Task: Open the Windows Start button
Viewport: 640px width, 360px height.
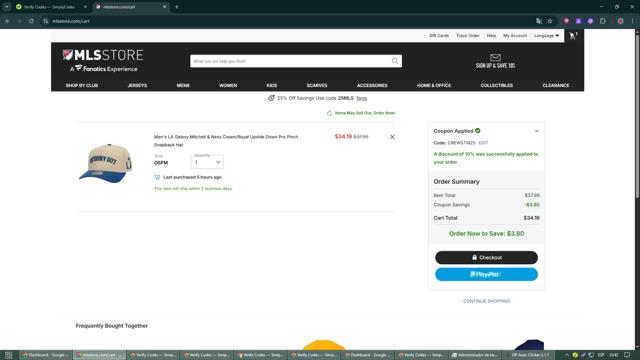Action: coord(9,355)
